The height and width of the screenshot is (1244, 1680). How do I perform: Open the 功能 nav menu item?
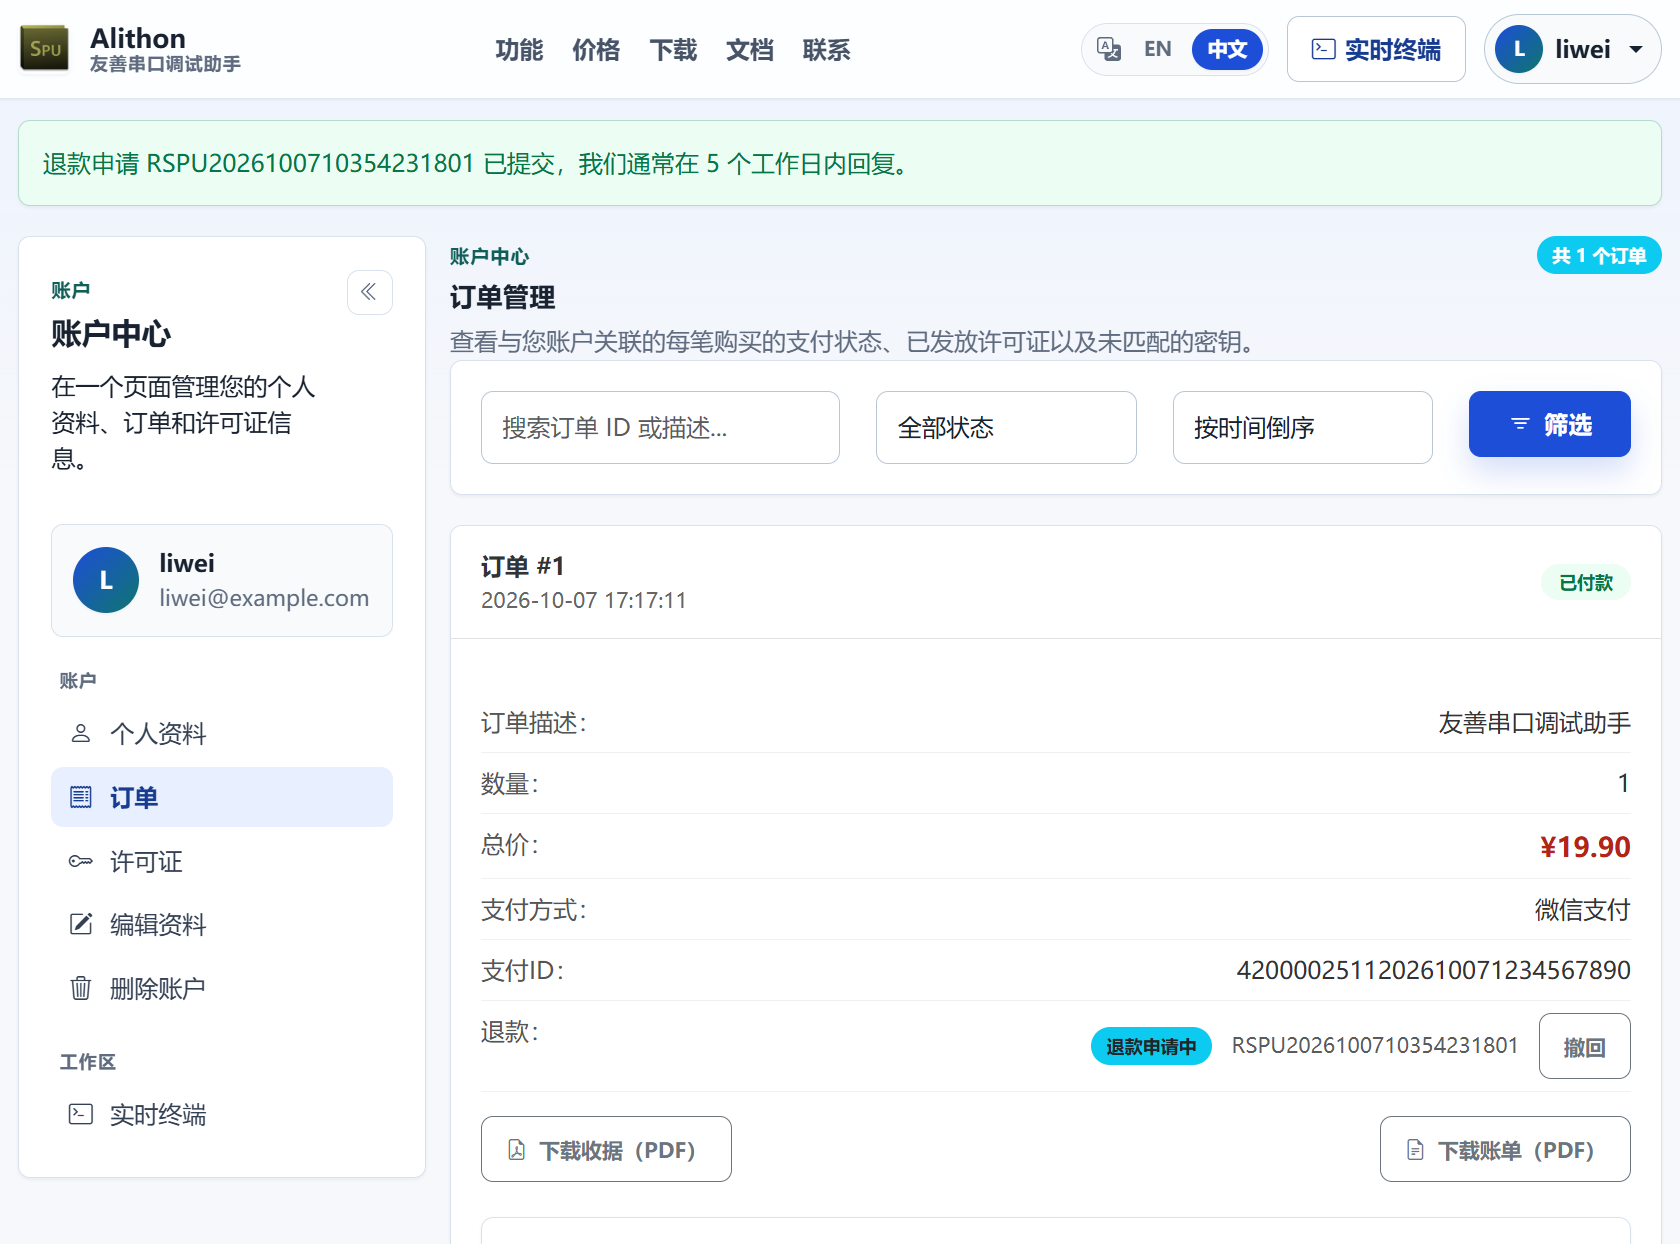pos(519,50)
